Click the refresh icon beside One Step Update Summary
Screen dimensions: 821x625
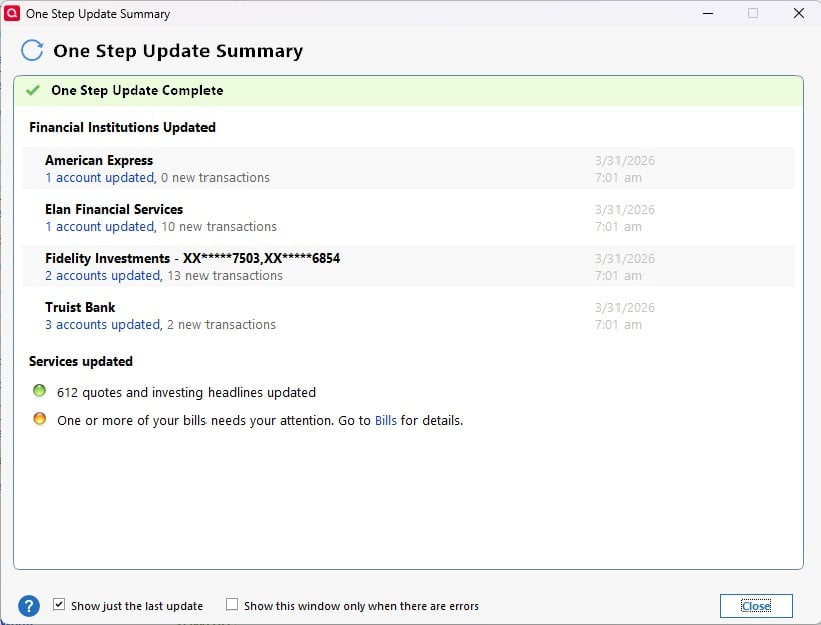point(32,50)
